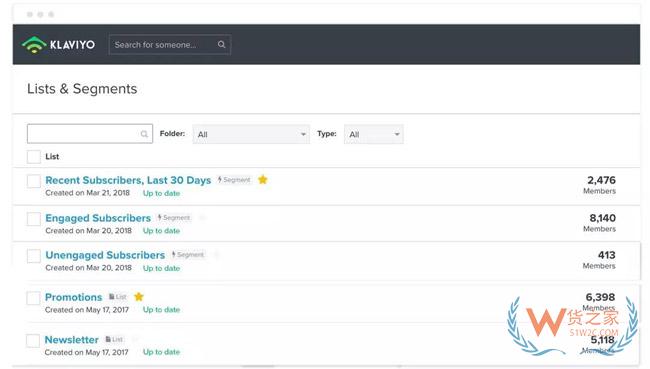Open Recent Subscribers, Last 30 Days segment

128,180
